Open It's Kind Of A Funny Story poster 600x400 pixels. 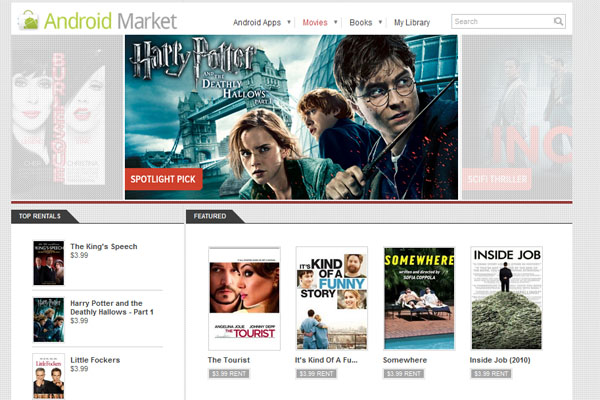pos(331,298)
